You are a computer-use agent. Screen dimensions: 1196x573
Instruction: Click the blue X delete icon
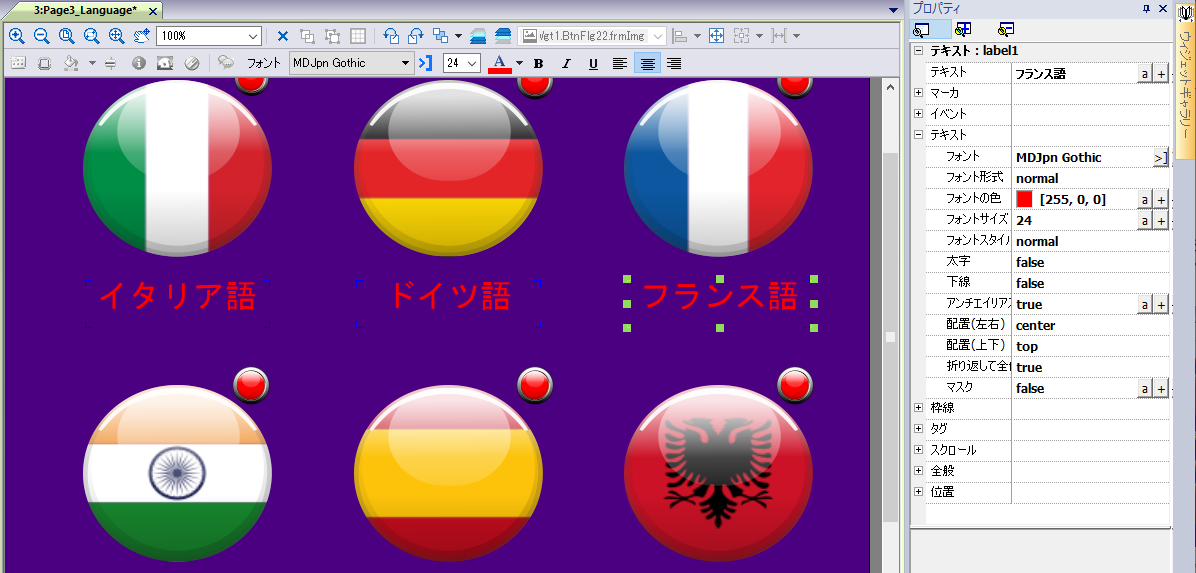(x=282, y=36)
